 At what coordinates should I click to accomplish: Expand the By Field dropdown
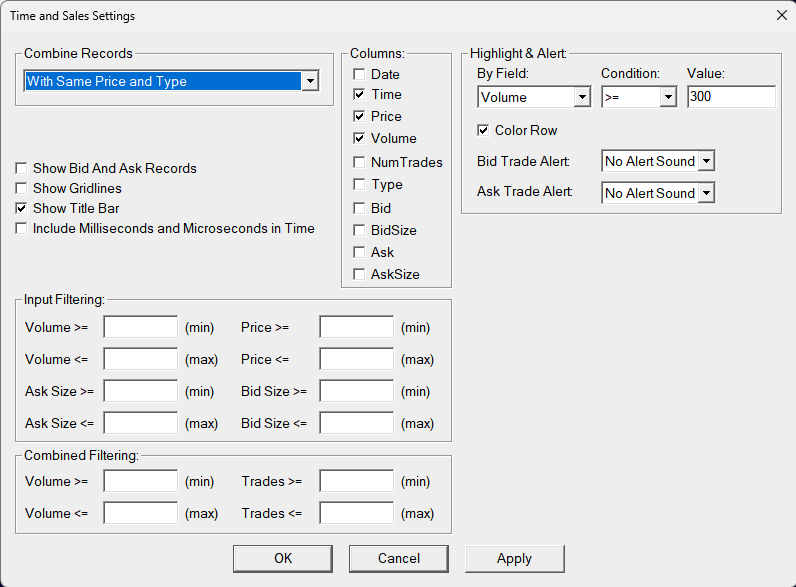point(582,97)
